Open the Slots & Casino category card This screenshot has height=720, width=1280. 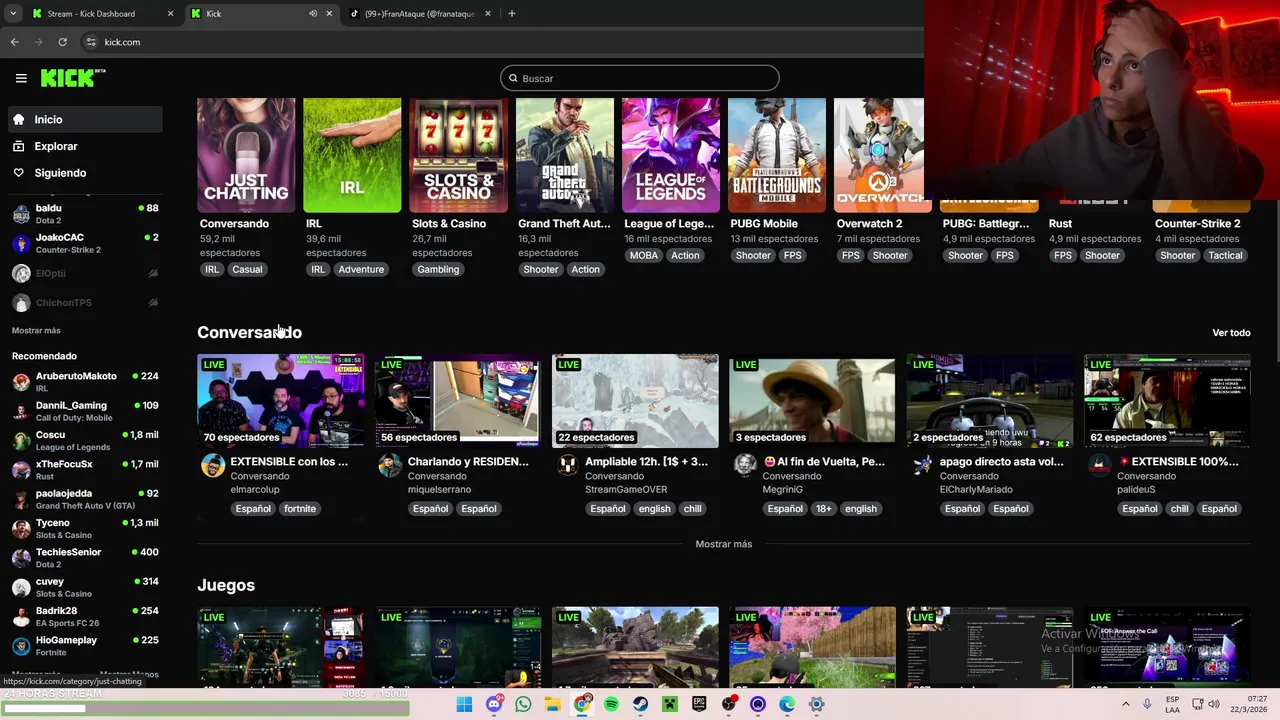point(458,155)
